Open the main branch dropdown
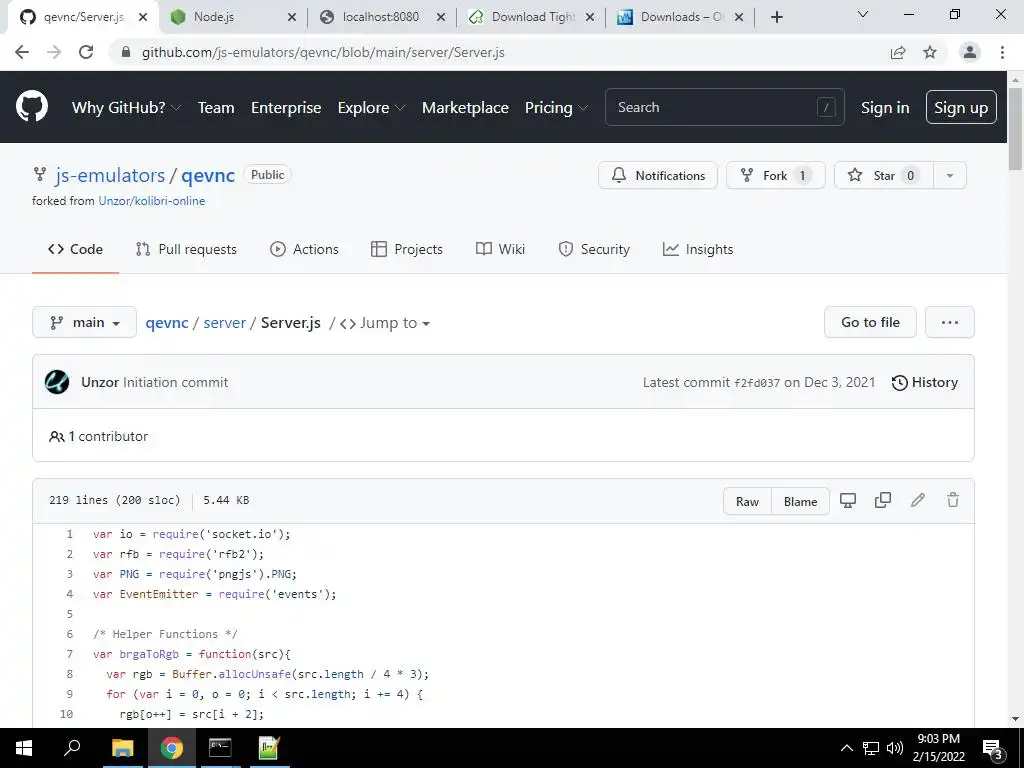 tap(84, 322)
